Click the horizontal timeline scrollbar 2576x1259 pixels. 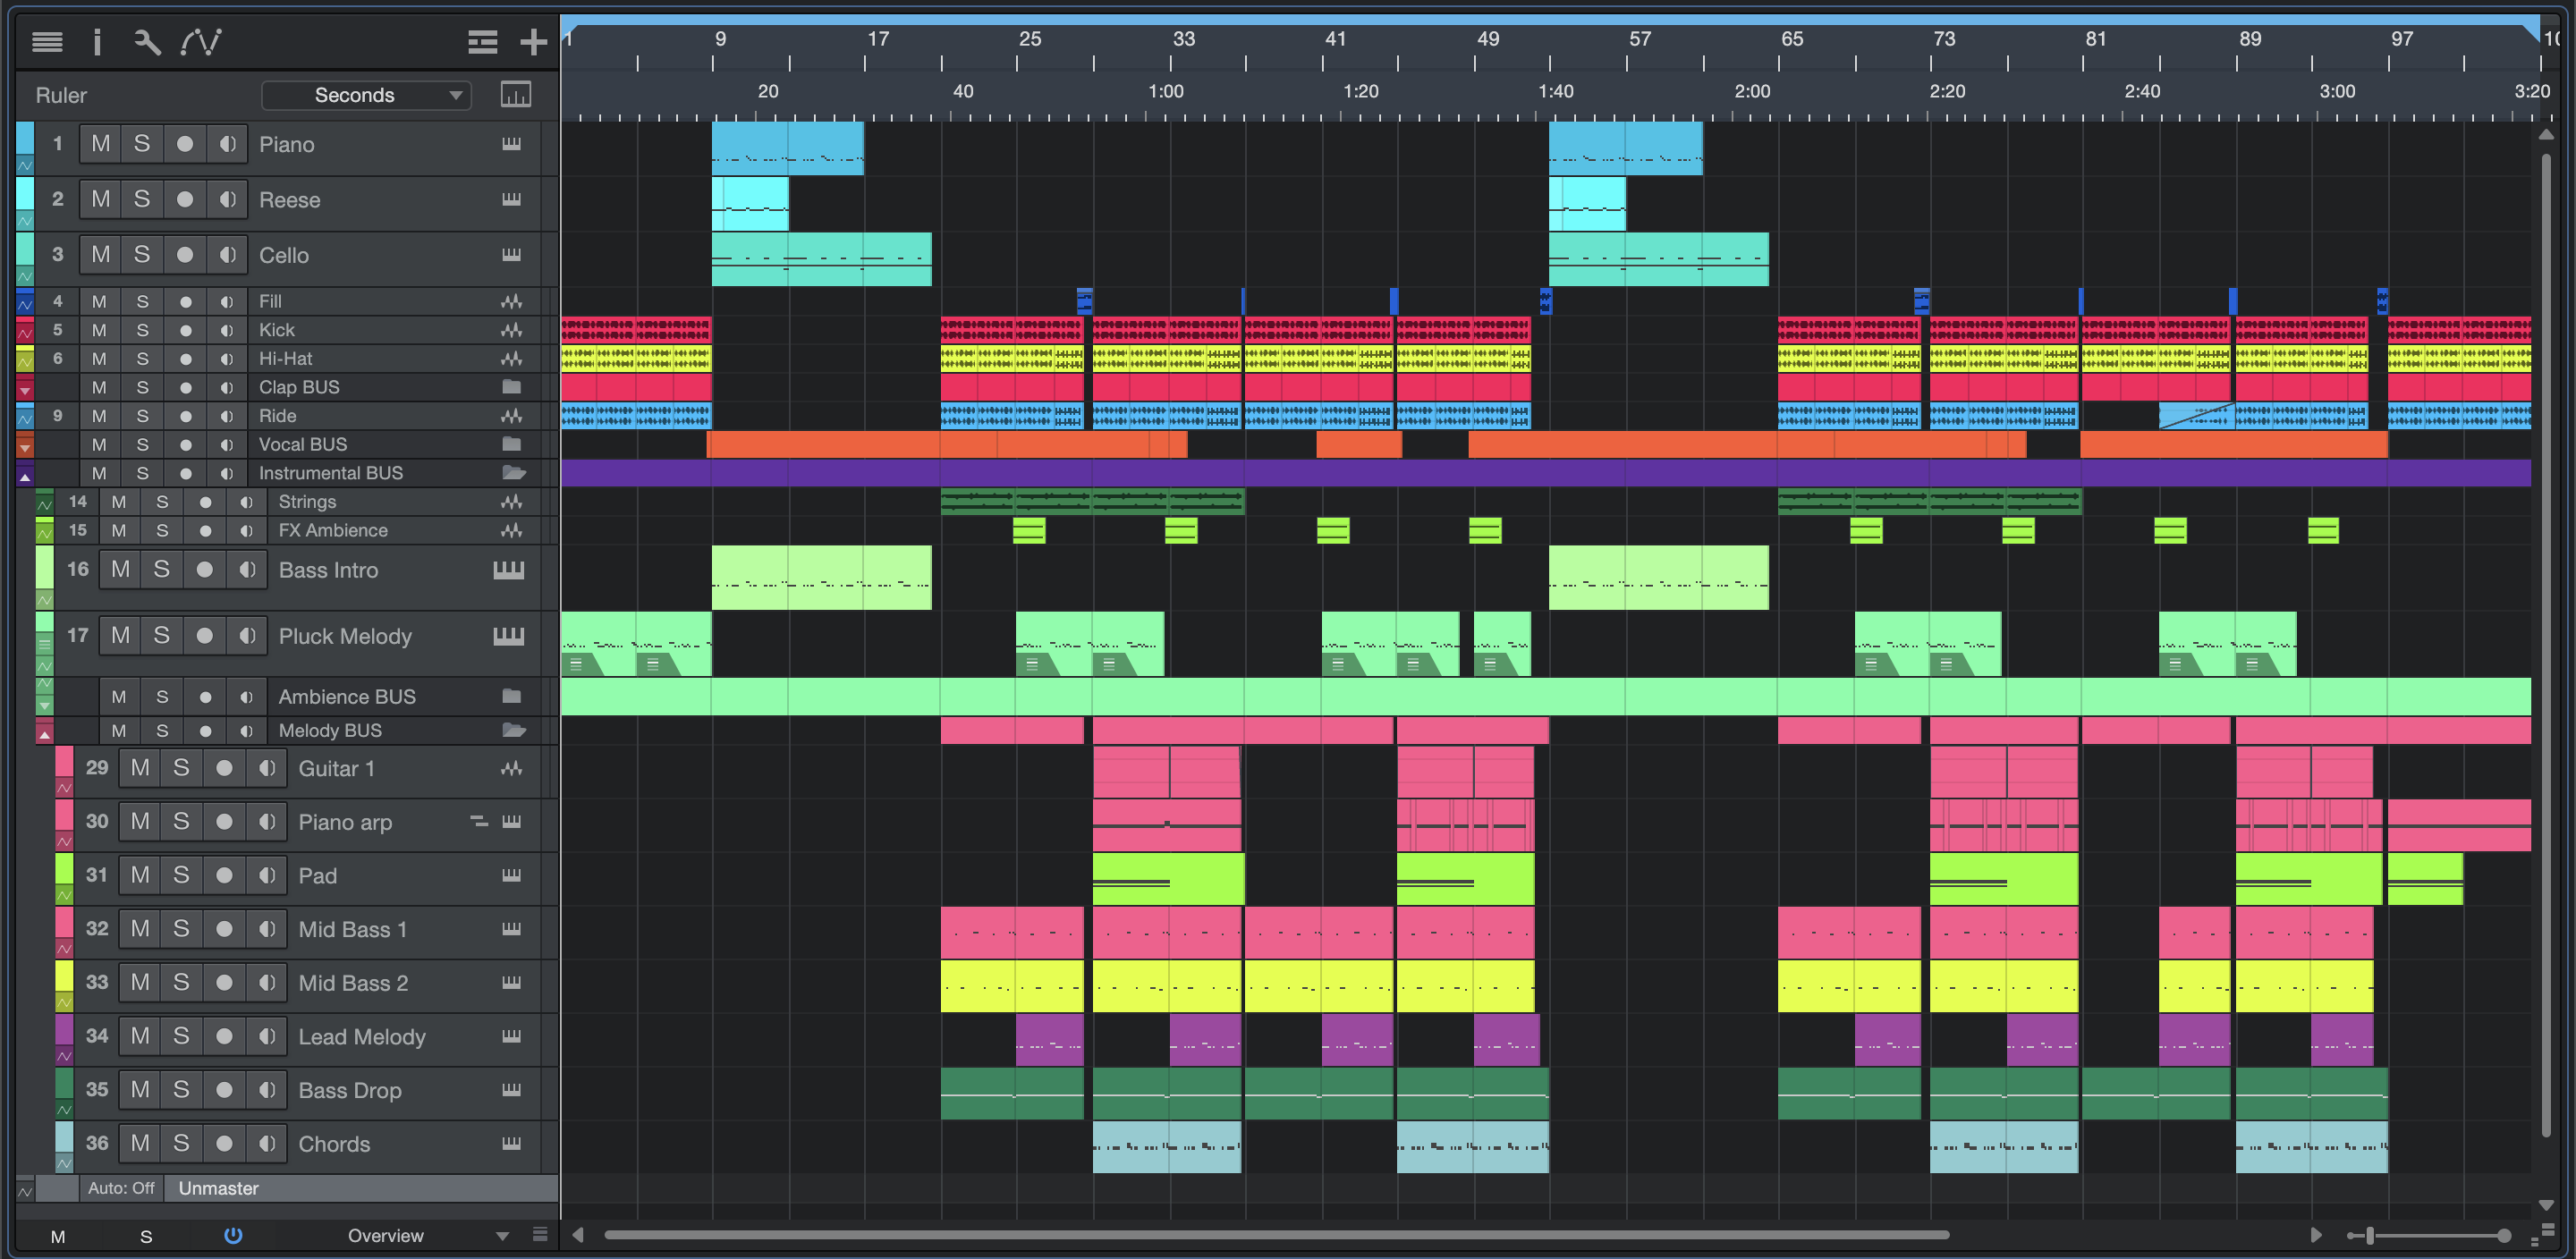pos(1276,1235)
